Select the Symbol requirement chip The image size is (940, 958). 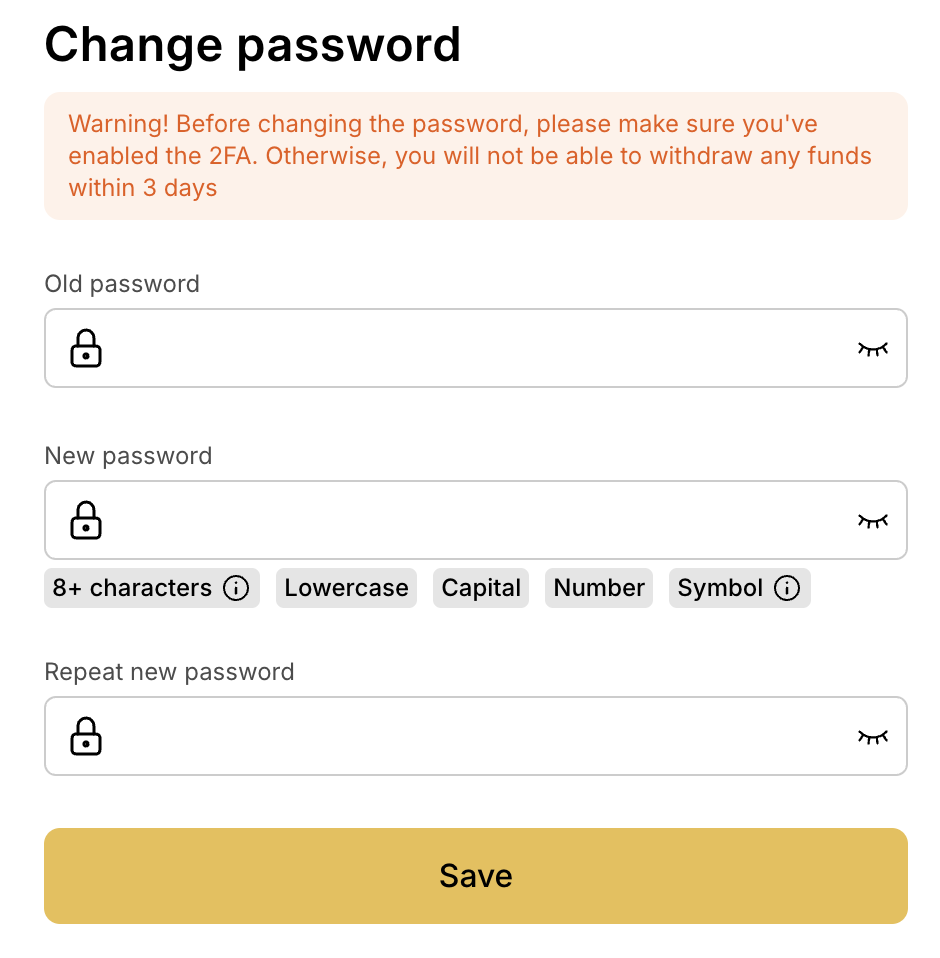coord(740,588)
